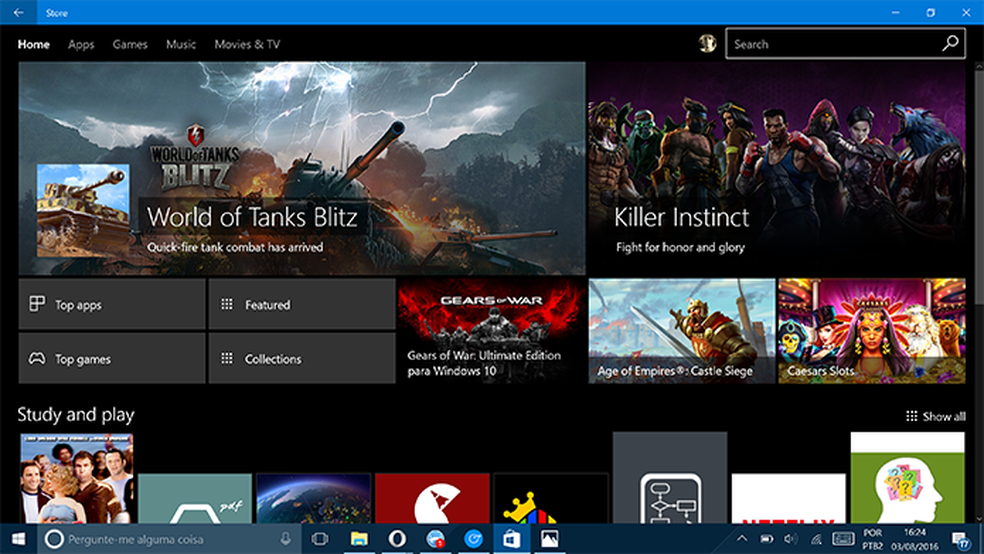Viewport: 984px width, 554px height.
Task: Click the magnifying glass search icon
Action: (950, 43)
